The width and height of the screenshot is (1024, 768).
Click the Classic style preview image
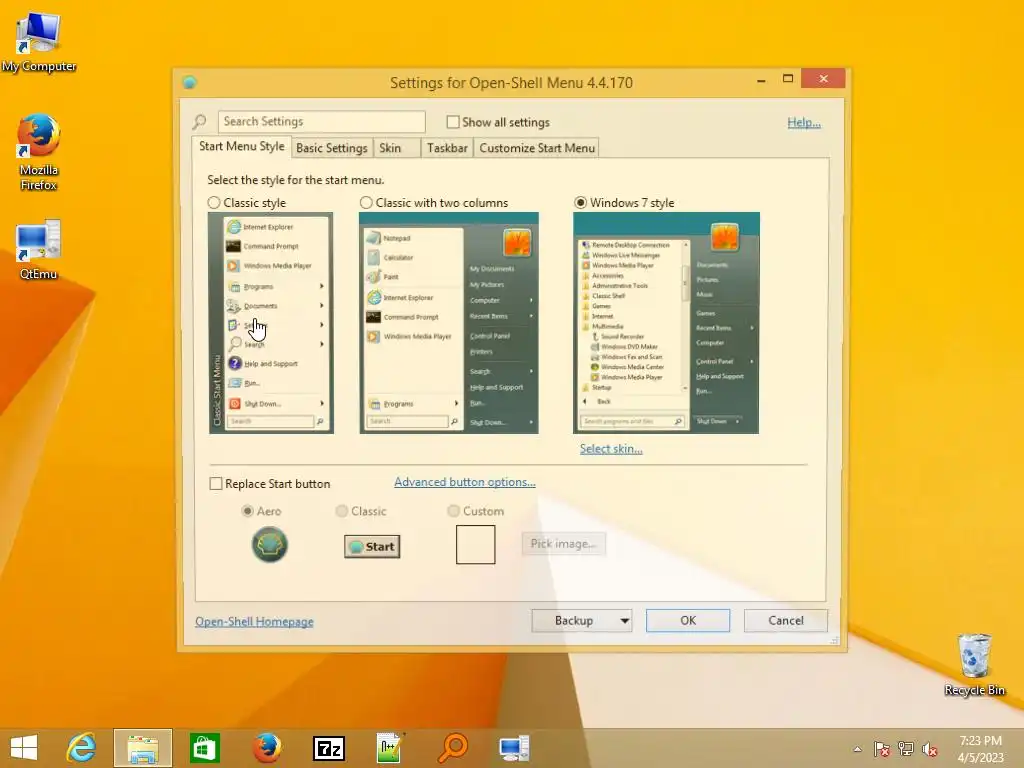pos(270,323)
